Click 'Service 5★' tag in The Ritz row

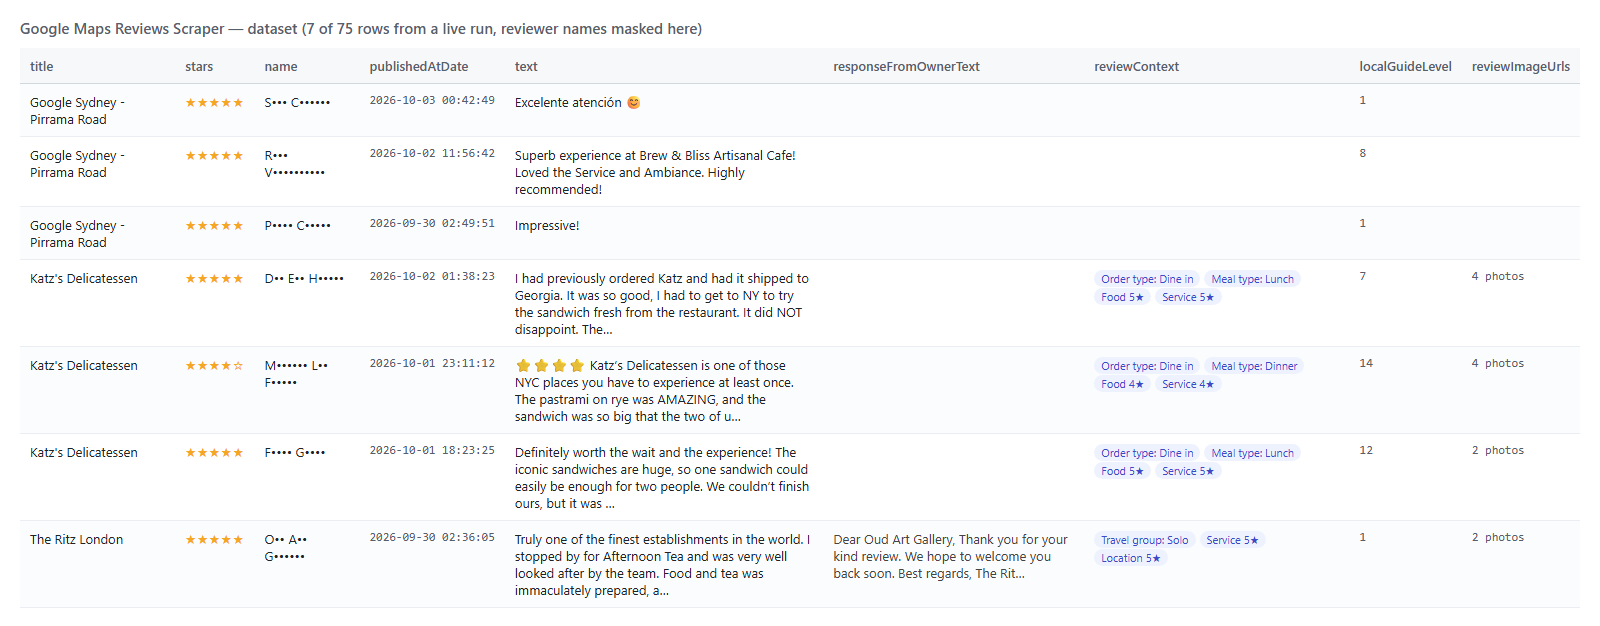click(1232, 540)
